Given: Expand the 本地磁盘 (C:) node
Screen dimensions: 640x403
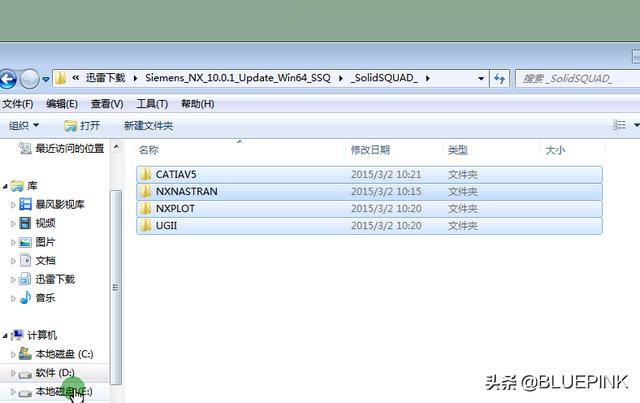Looking at the screenshot, I should 13,354.
